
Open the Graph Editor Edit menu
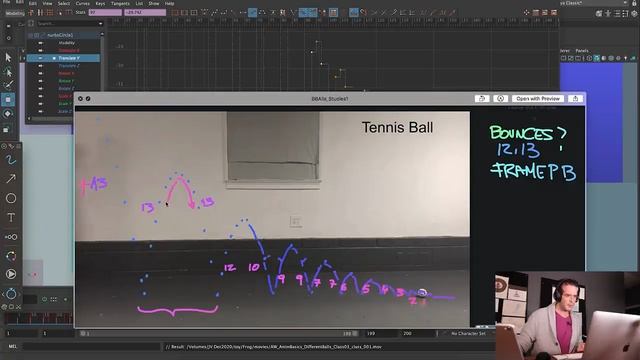click(33, 3)
